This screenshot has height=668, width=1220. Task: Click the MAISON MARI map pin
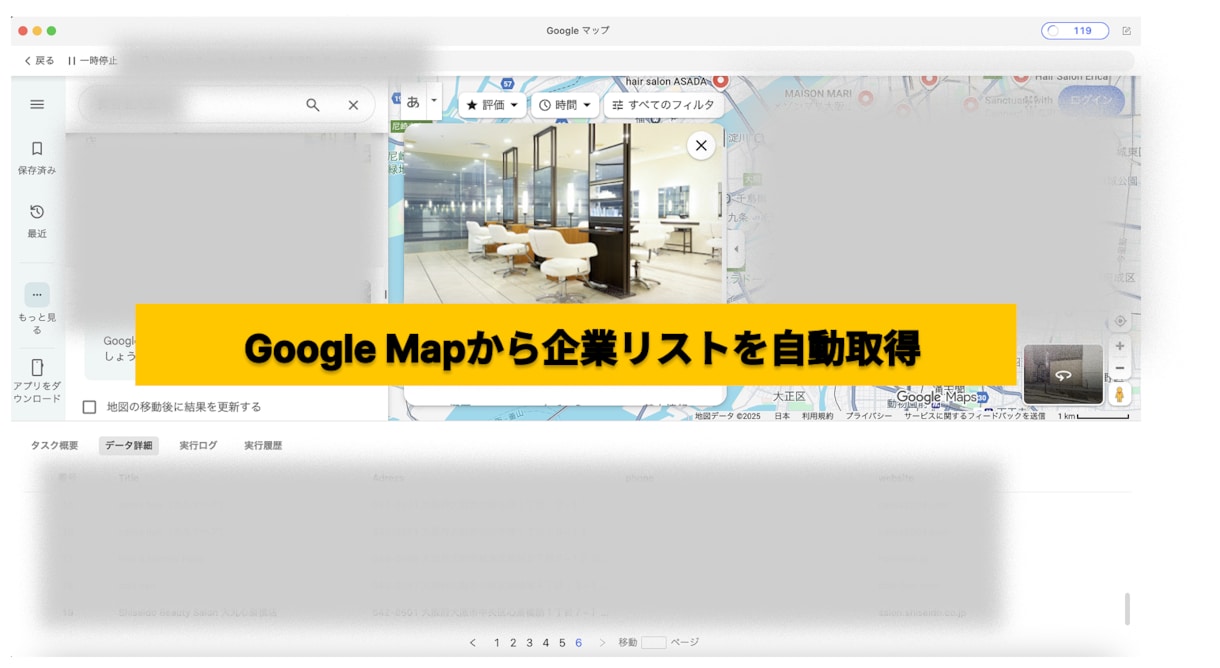pos(866,98)
